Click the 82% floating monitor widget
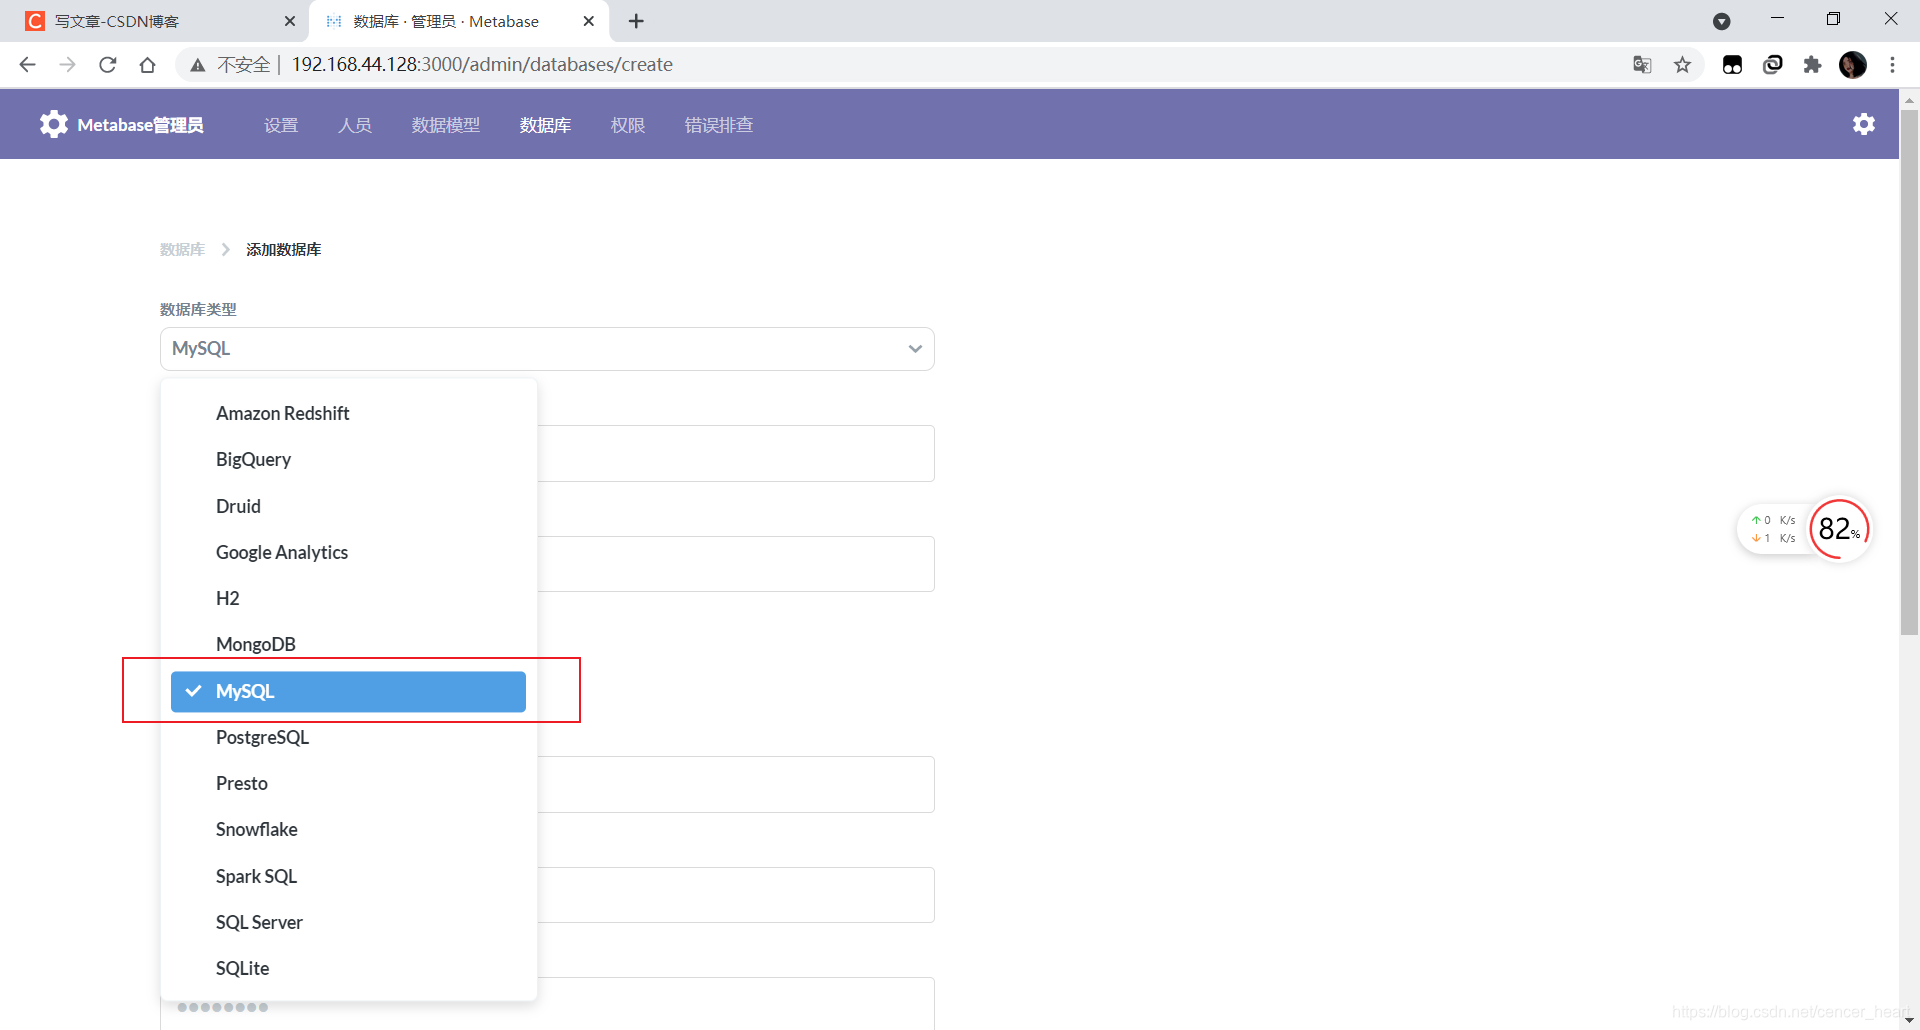 (1839, 529)
